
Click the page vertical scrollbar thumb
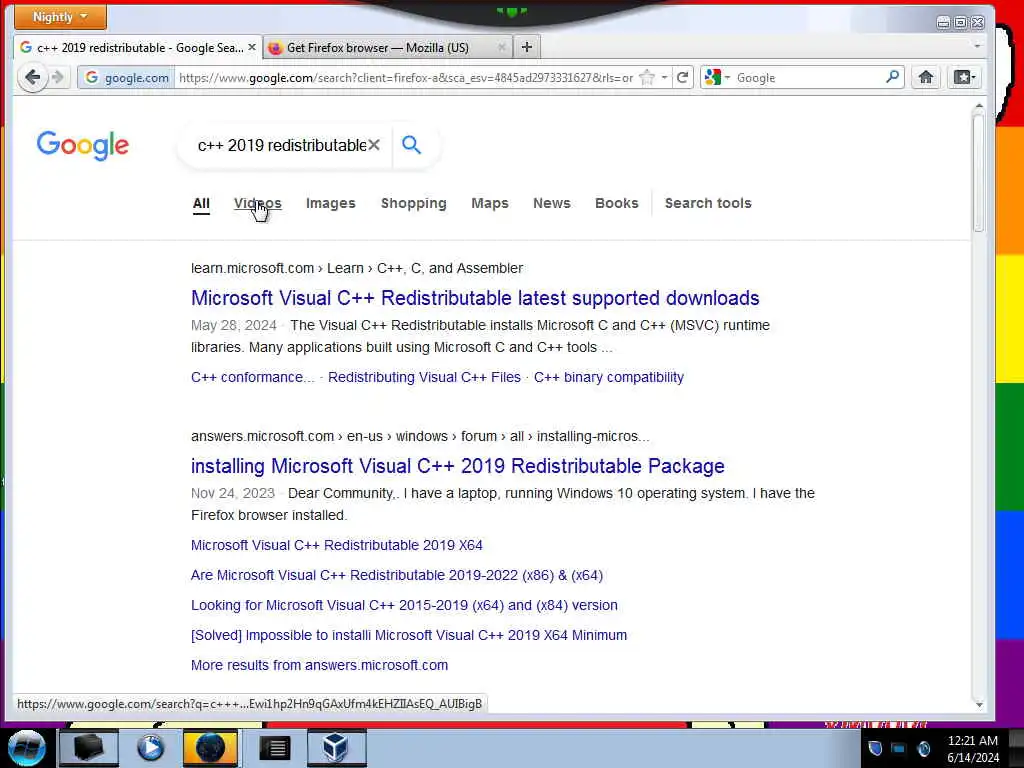978,173
